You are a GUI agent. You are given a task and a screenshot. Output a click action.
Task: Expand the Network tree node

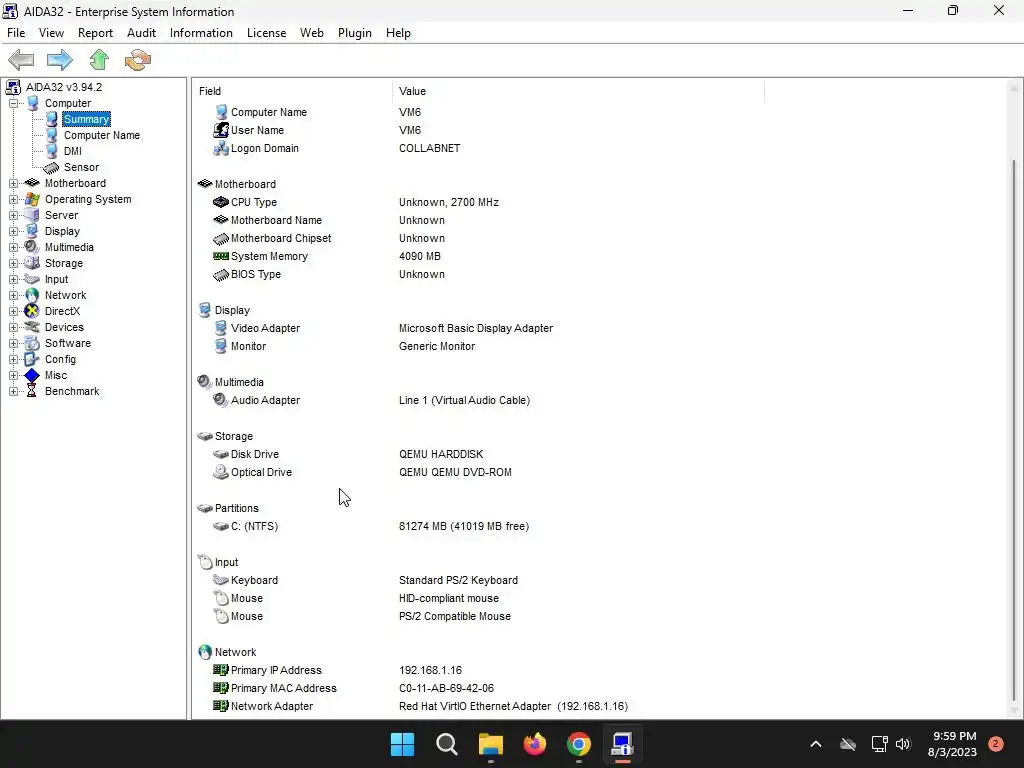[13, 295]
